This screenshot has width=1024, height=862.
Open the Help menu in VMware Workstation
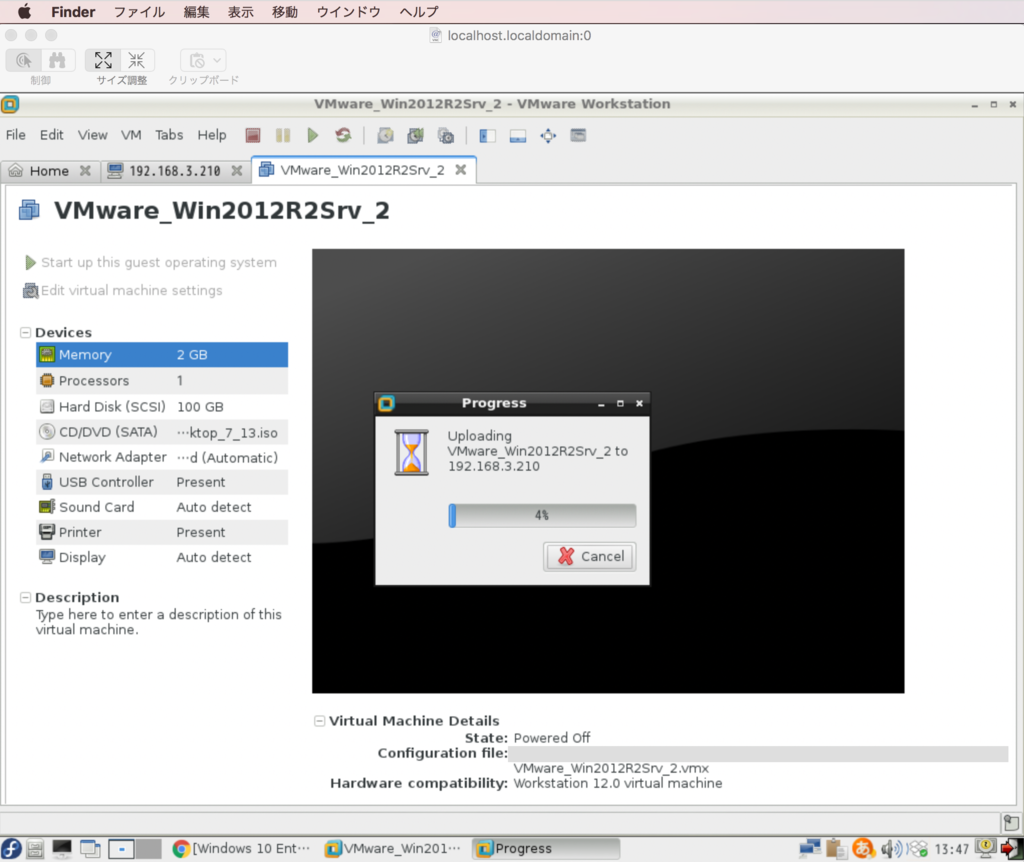[212, 135]
